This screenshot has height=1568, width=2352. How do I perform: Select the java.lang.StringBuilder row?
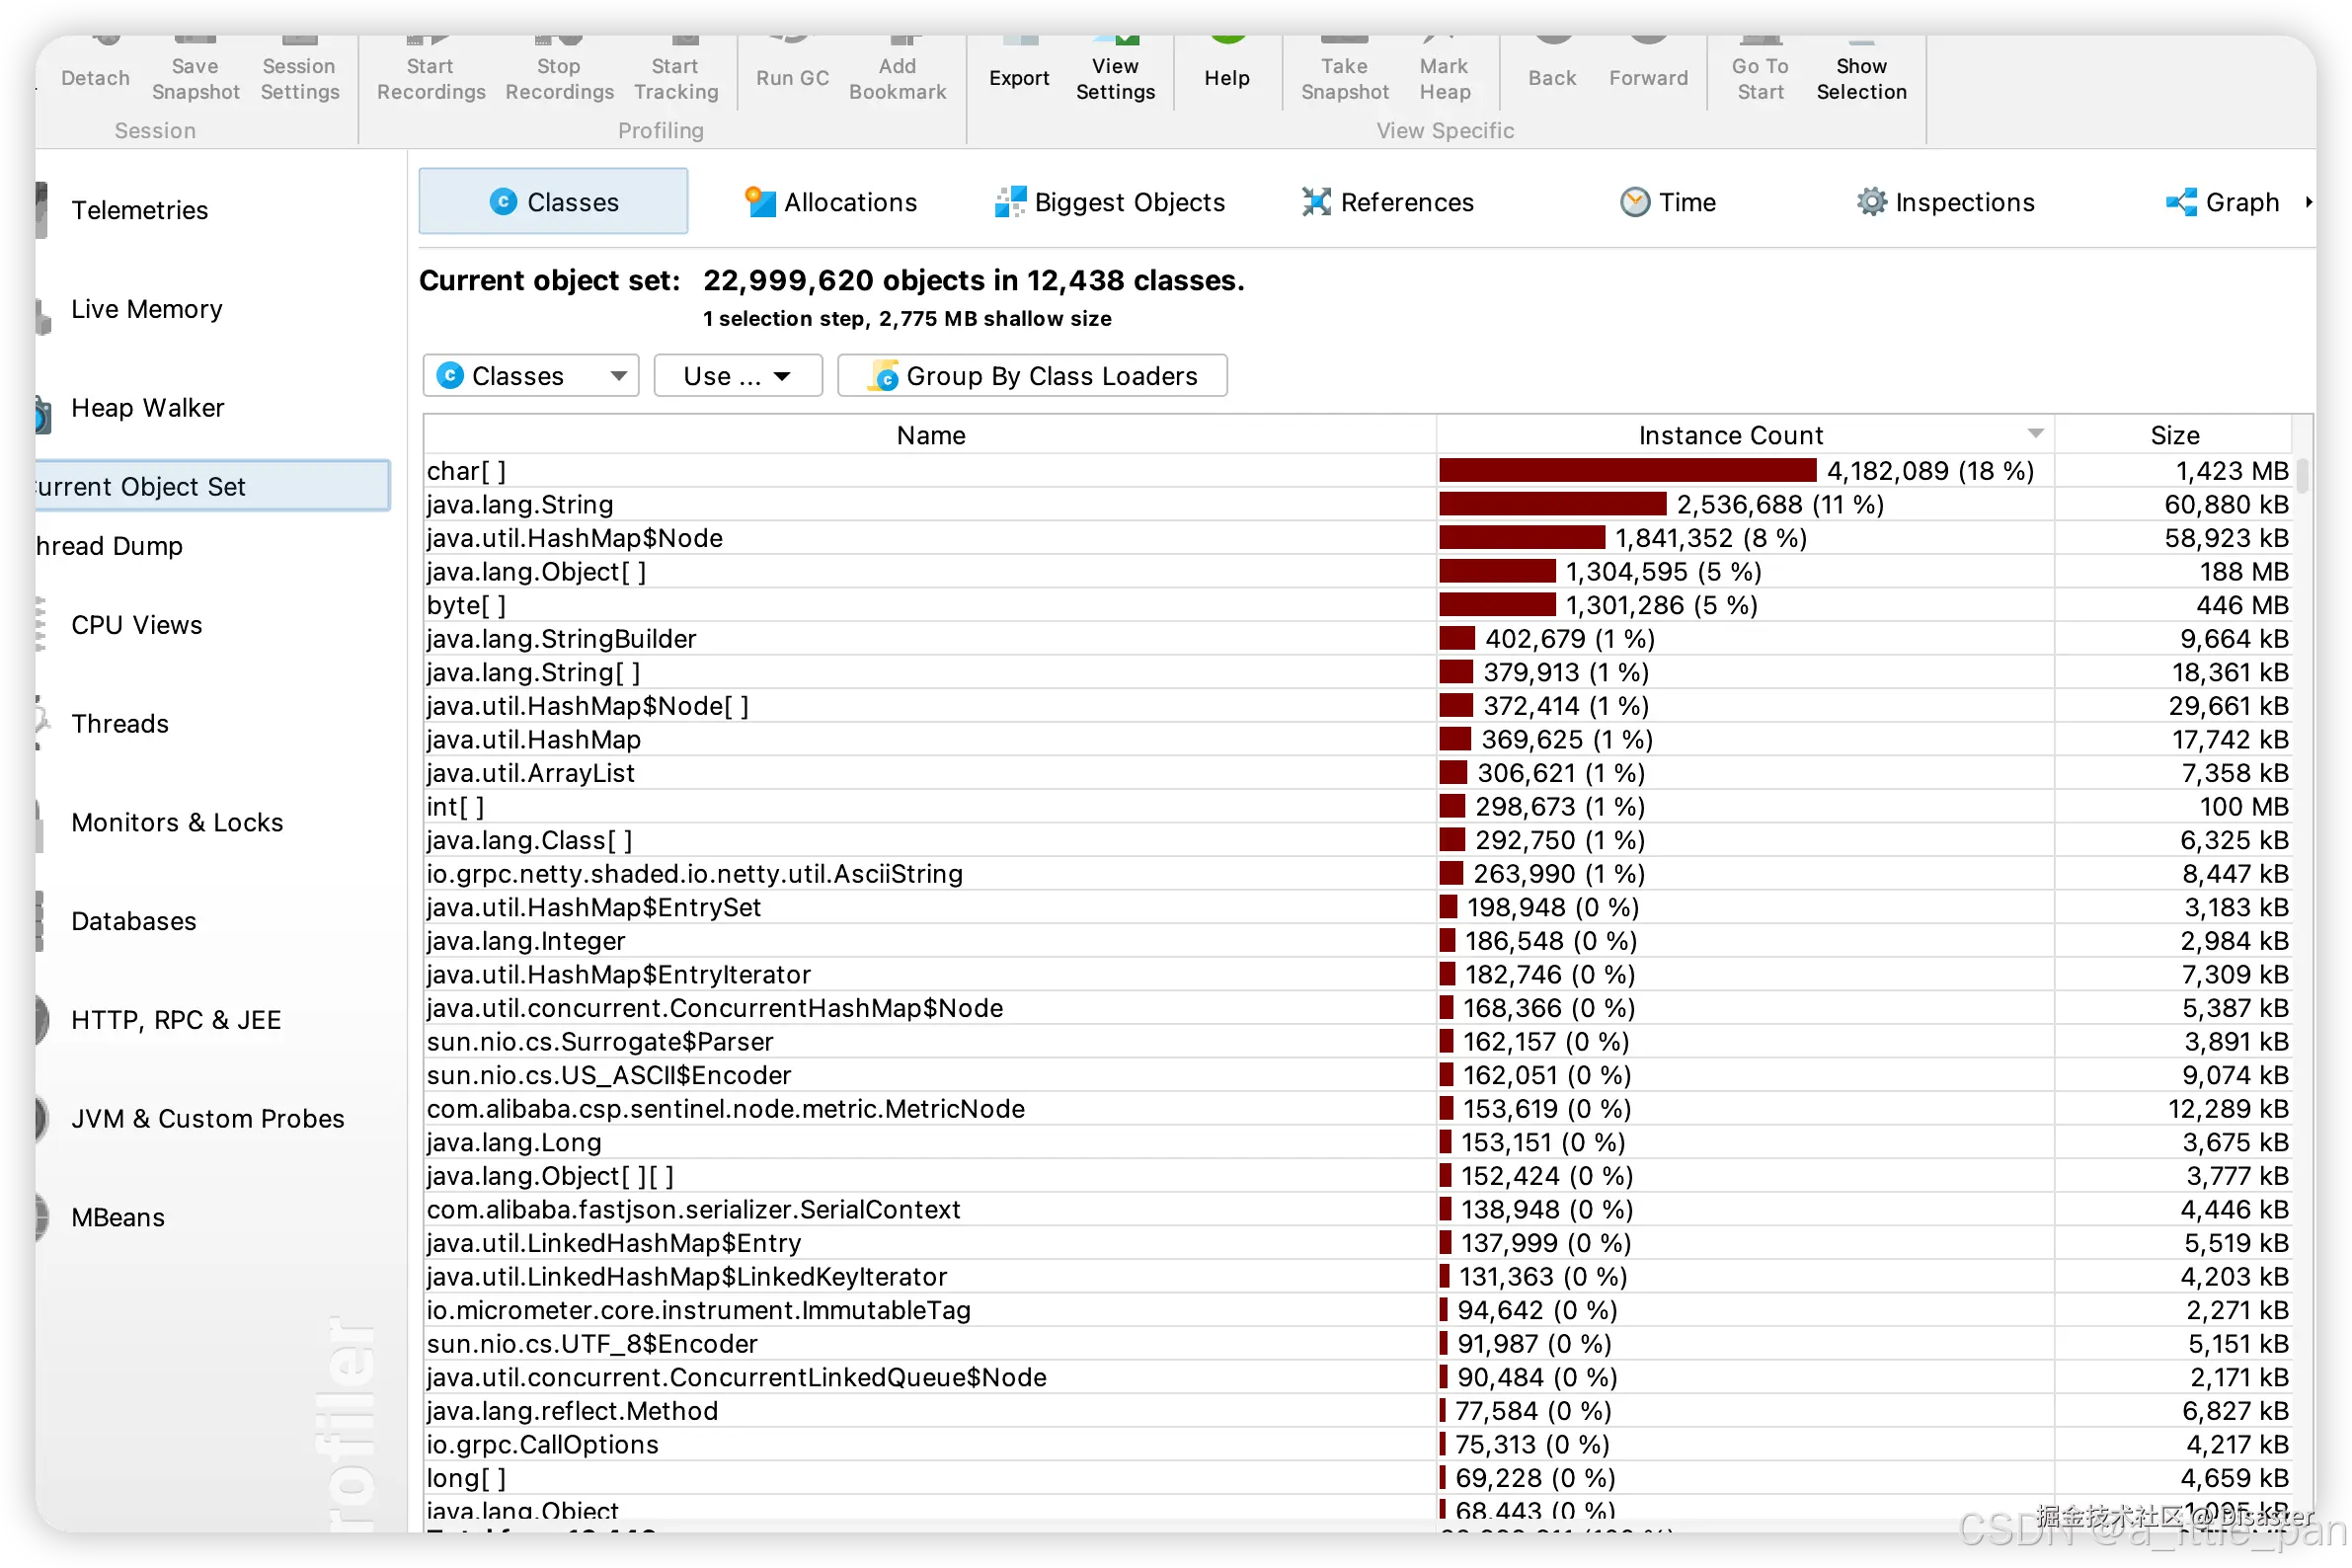click(1358, 639)
